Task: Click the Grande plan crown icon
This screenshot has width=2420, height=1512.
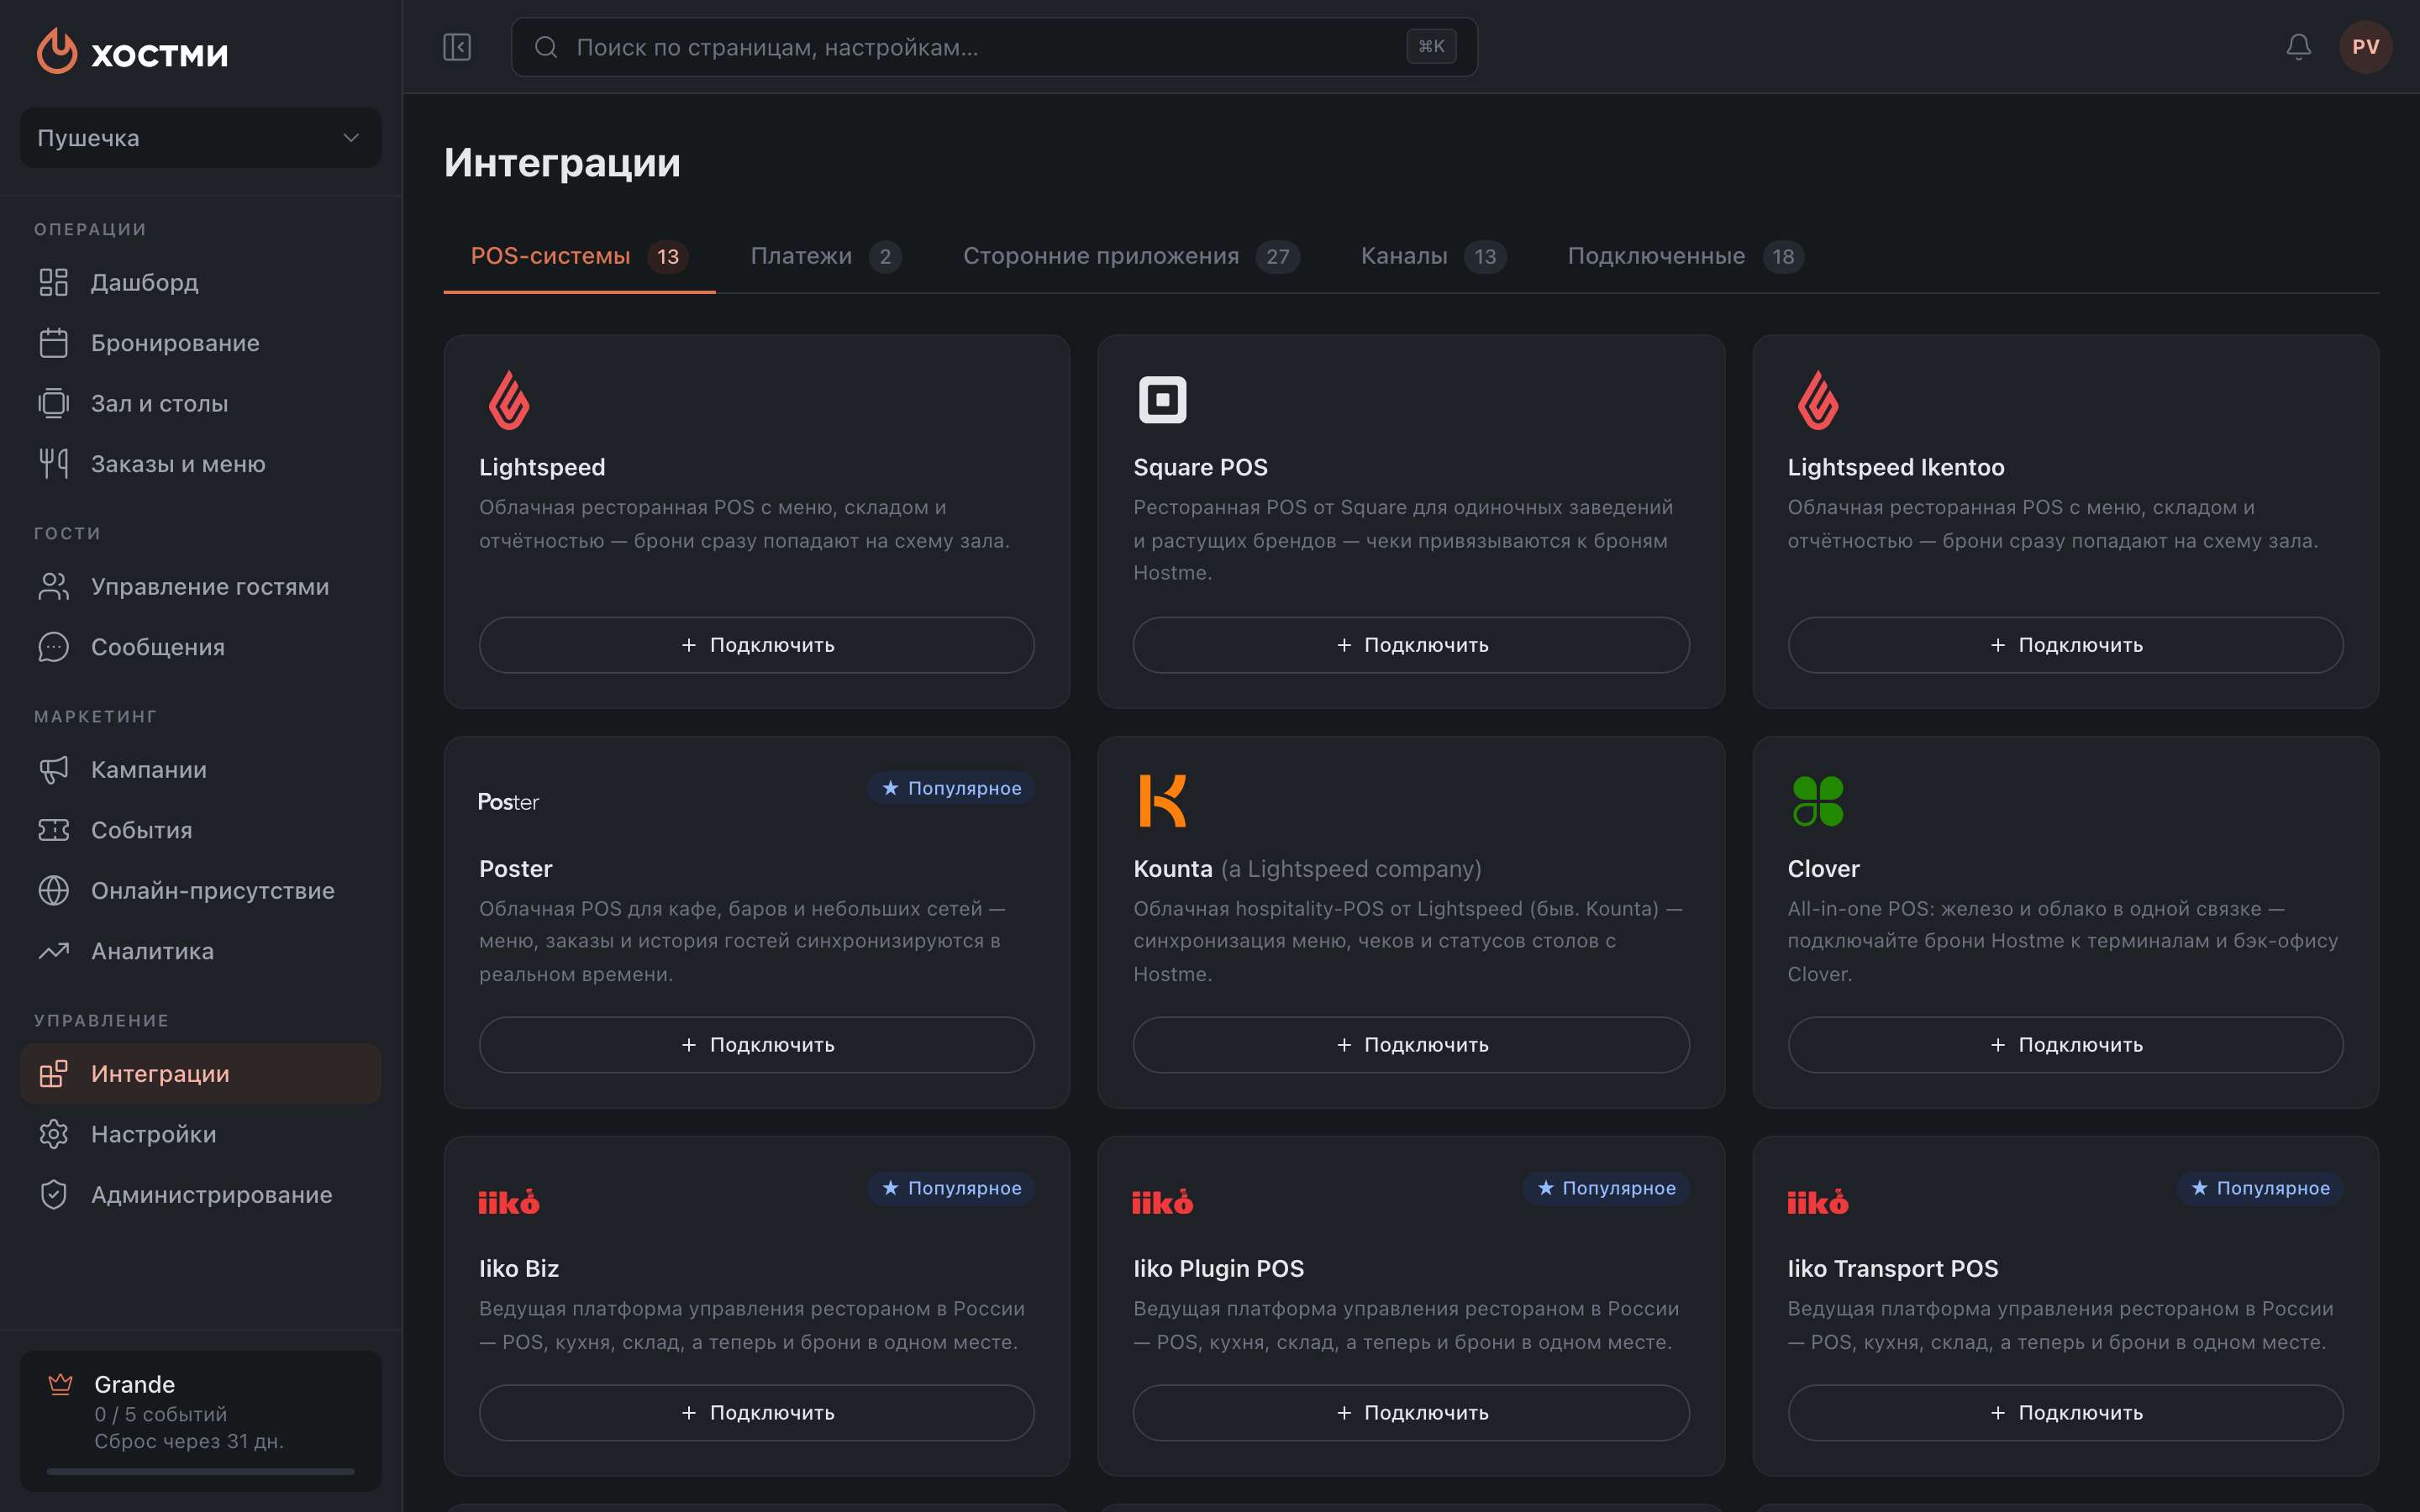Action: click(x=61, y=1384)
